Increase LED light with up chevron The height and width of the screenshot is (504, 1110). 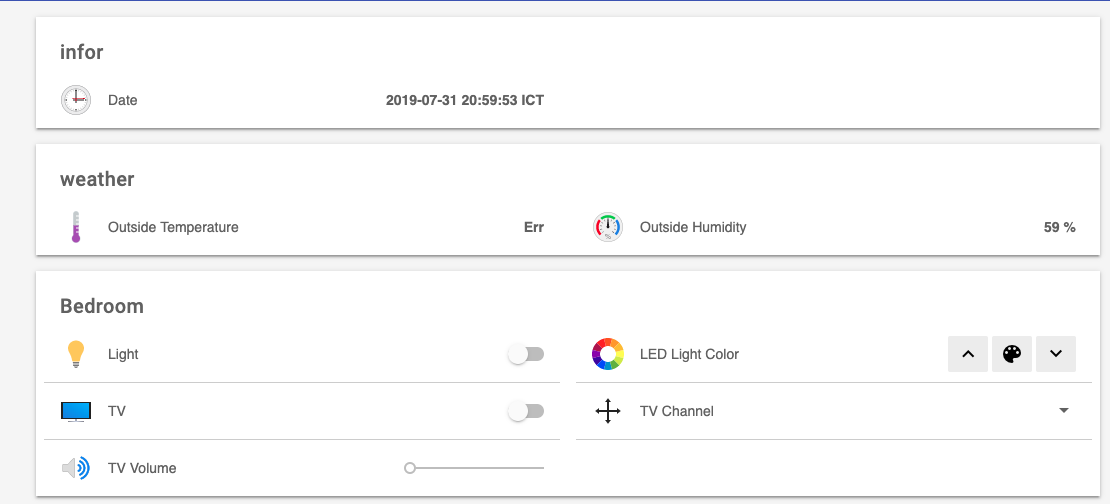(967, 354)
